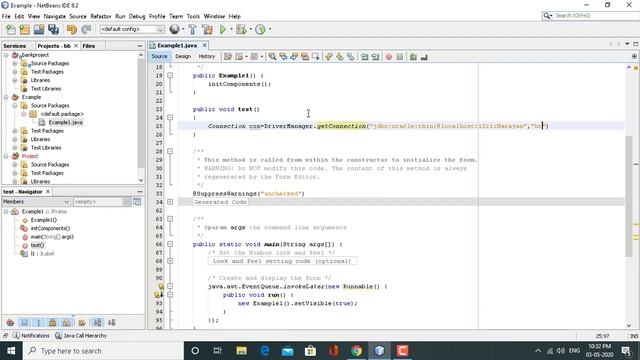This screenshot has height=360, width=640.
Task: Select test() in the Navigator list
Action: [37, 245]
